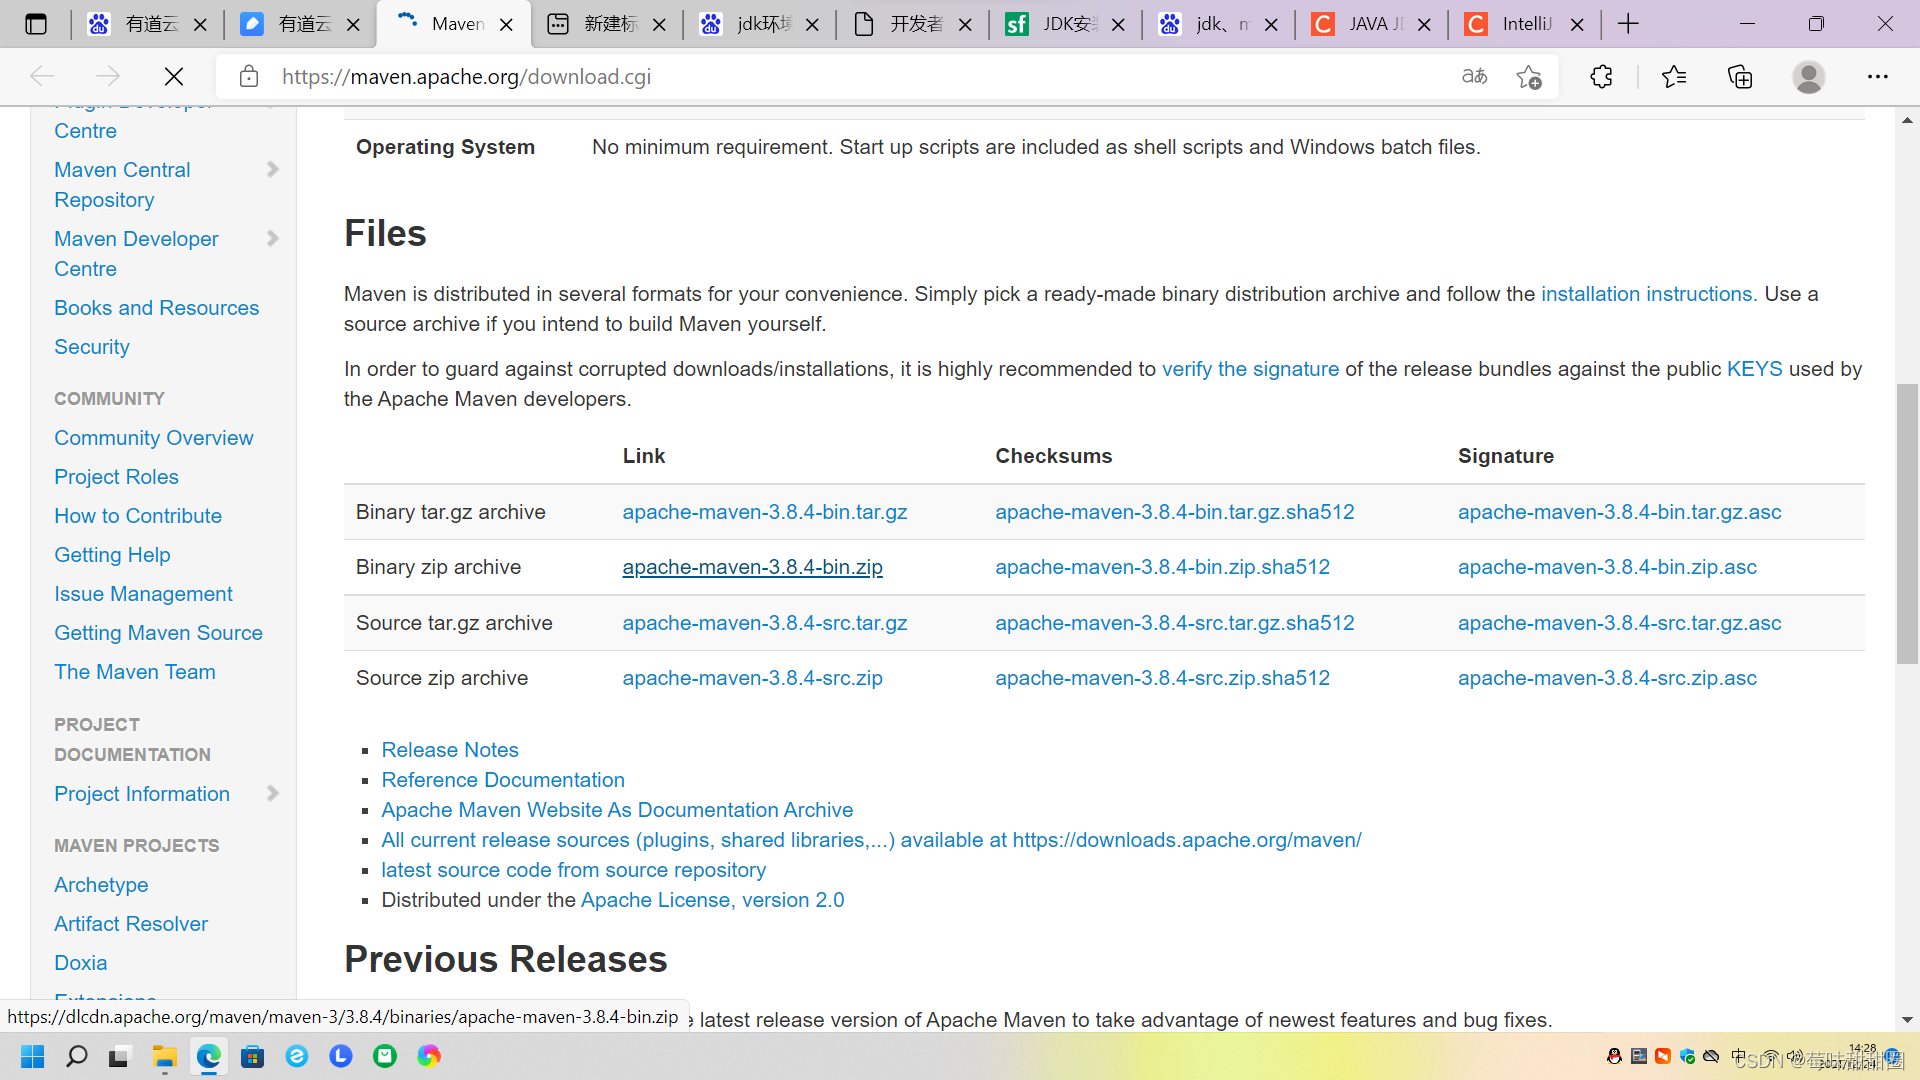
Task: Expand the Maven Central Repository sidebar entry
Action: point(272,169)
